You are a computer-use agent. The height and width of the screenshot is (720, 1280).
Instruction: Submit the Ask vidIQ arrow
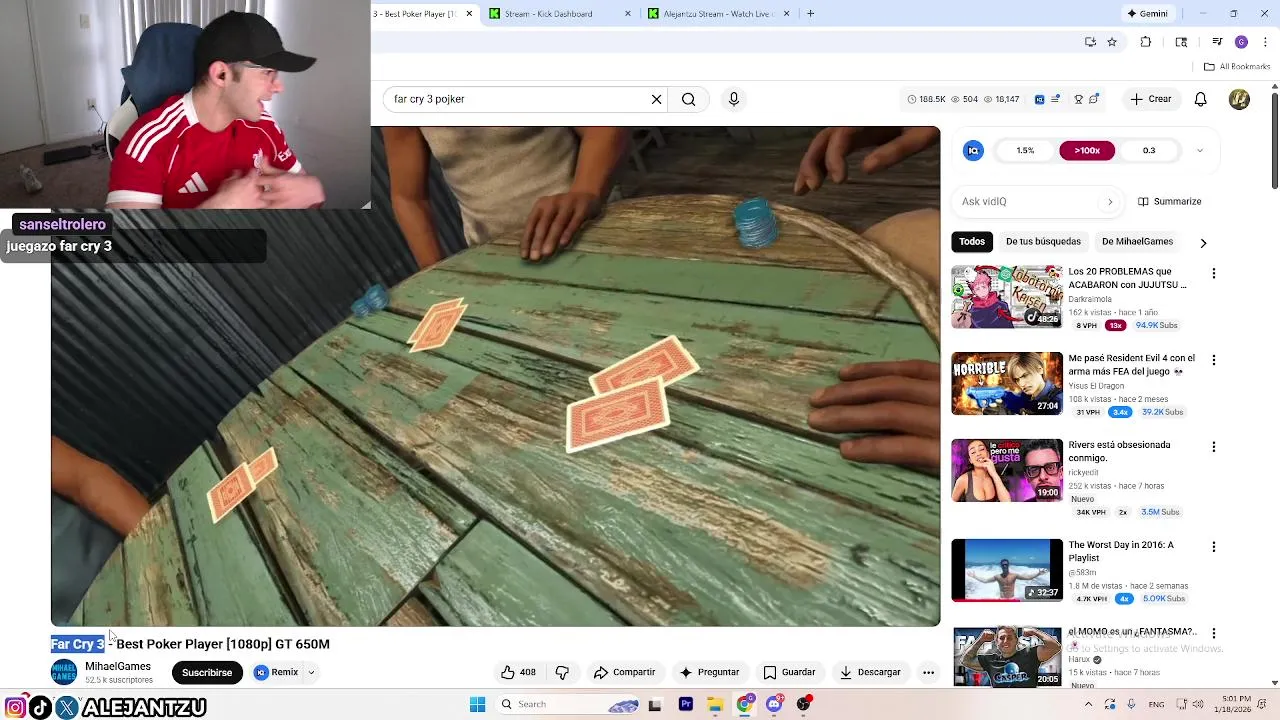pyautogui.click(x=1109, y=202)
